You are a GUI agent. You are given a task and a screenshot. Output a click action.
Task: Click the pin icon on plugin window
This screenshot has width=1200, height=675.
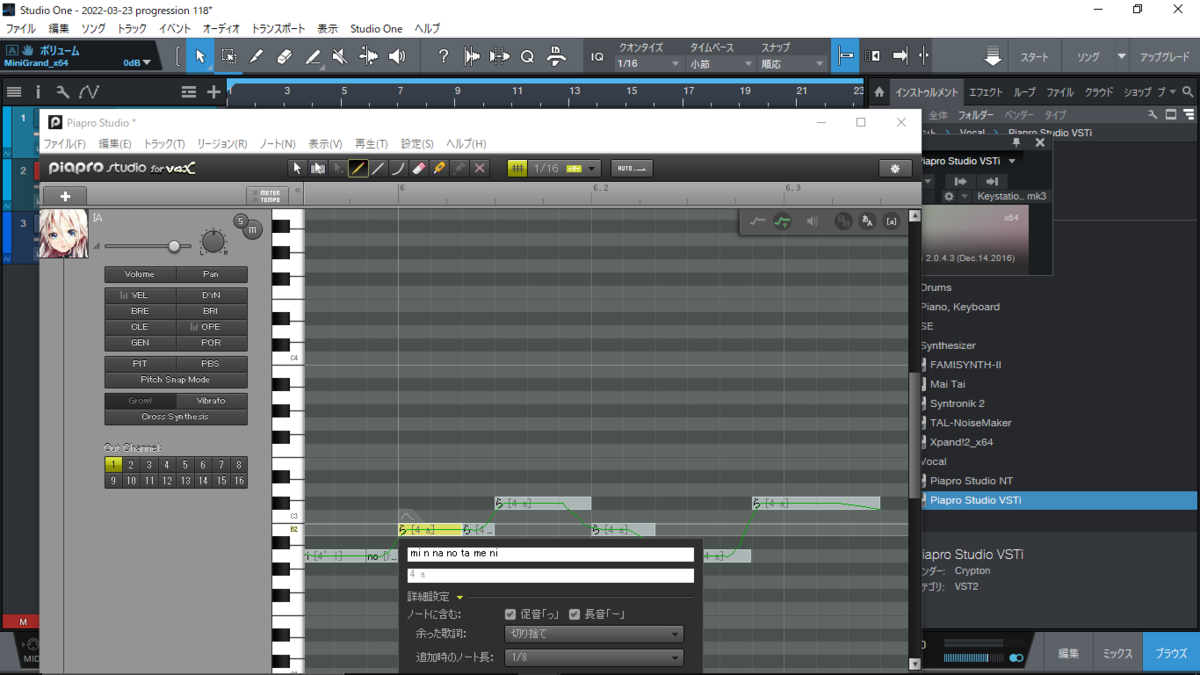point(1017,143)
